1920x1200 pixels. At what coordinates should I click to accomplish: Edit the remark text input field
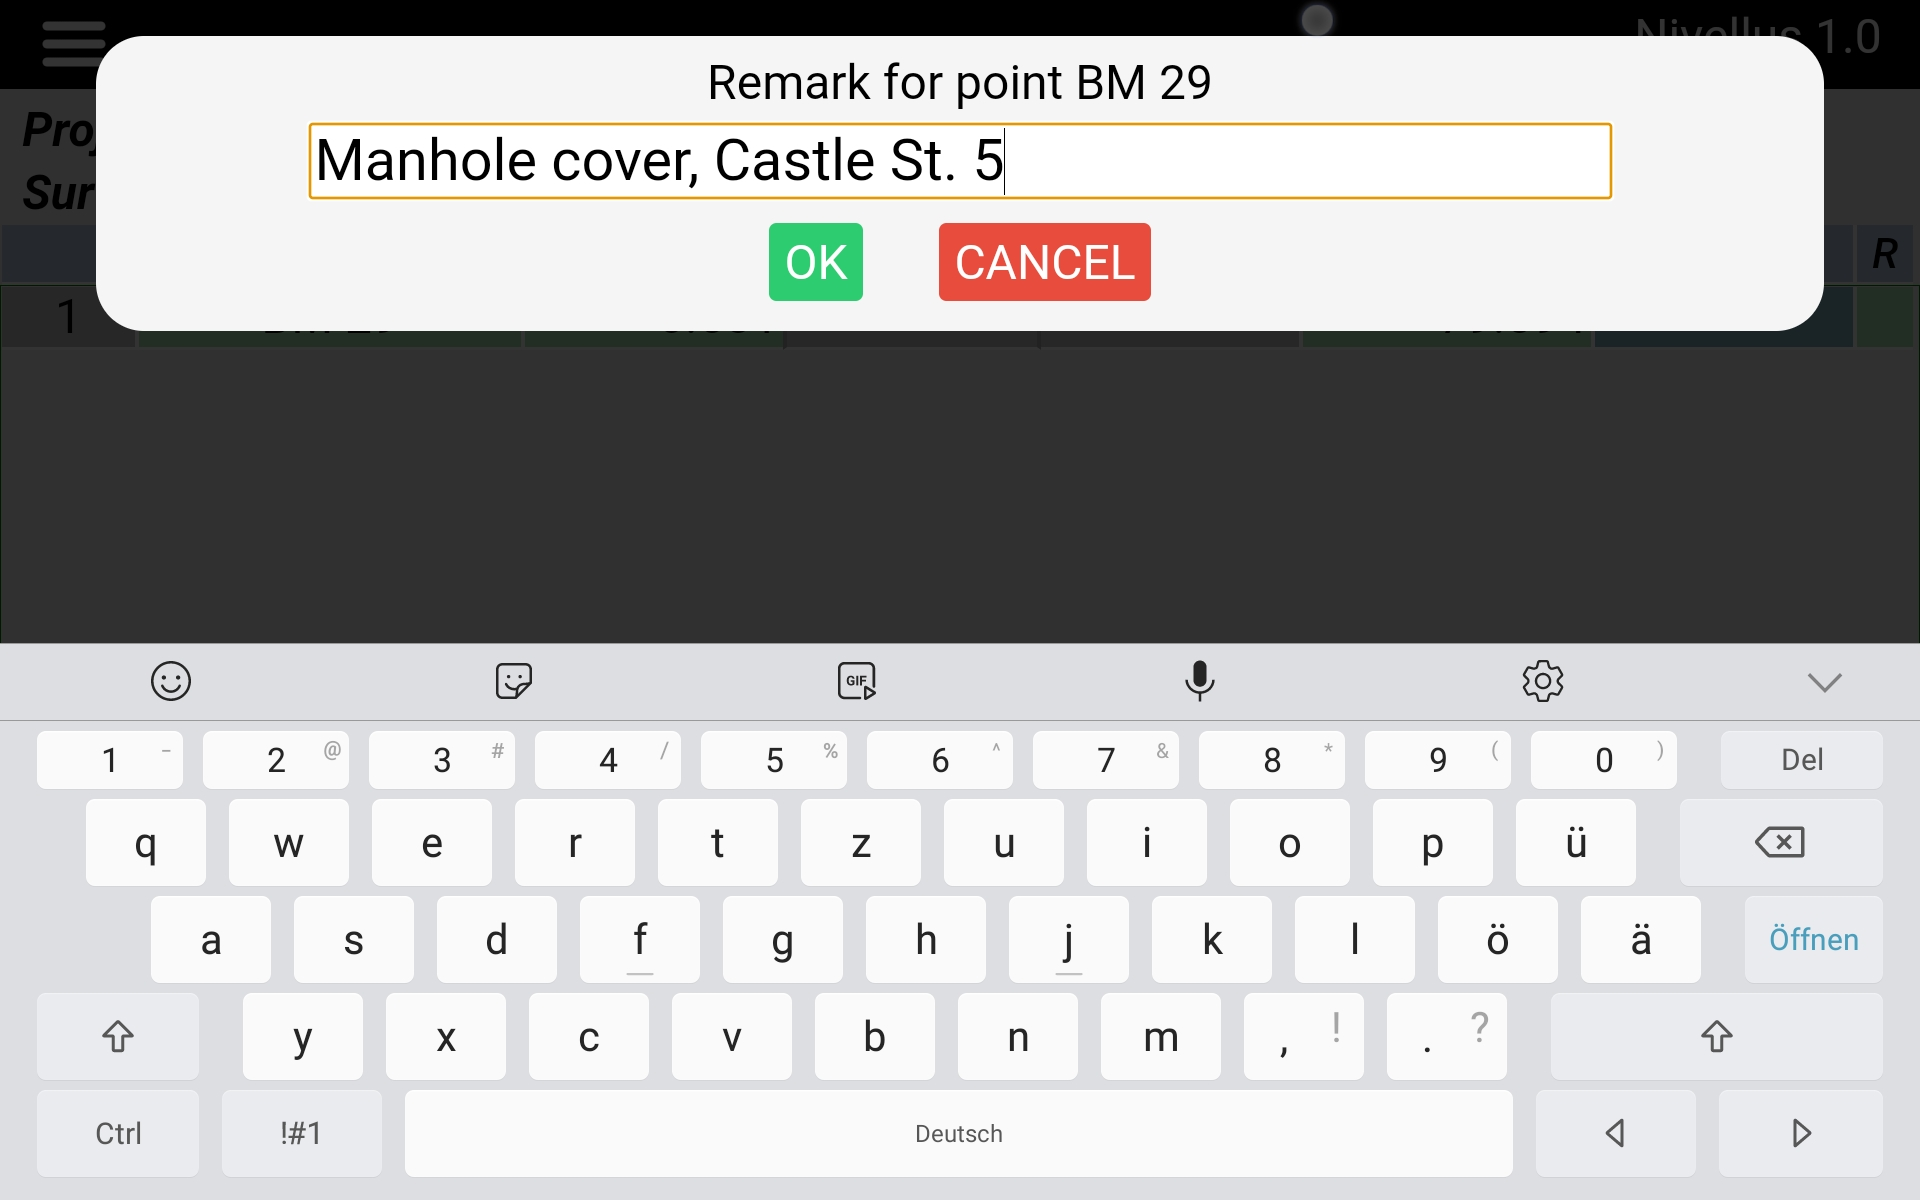coord(959,160)
